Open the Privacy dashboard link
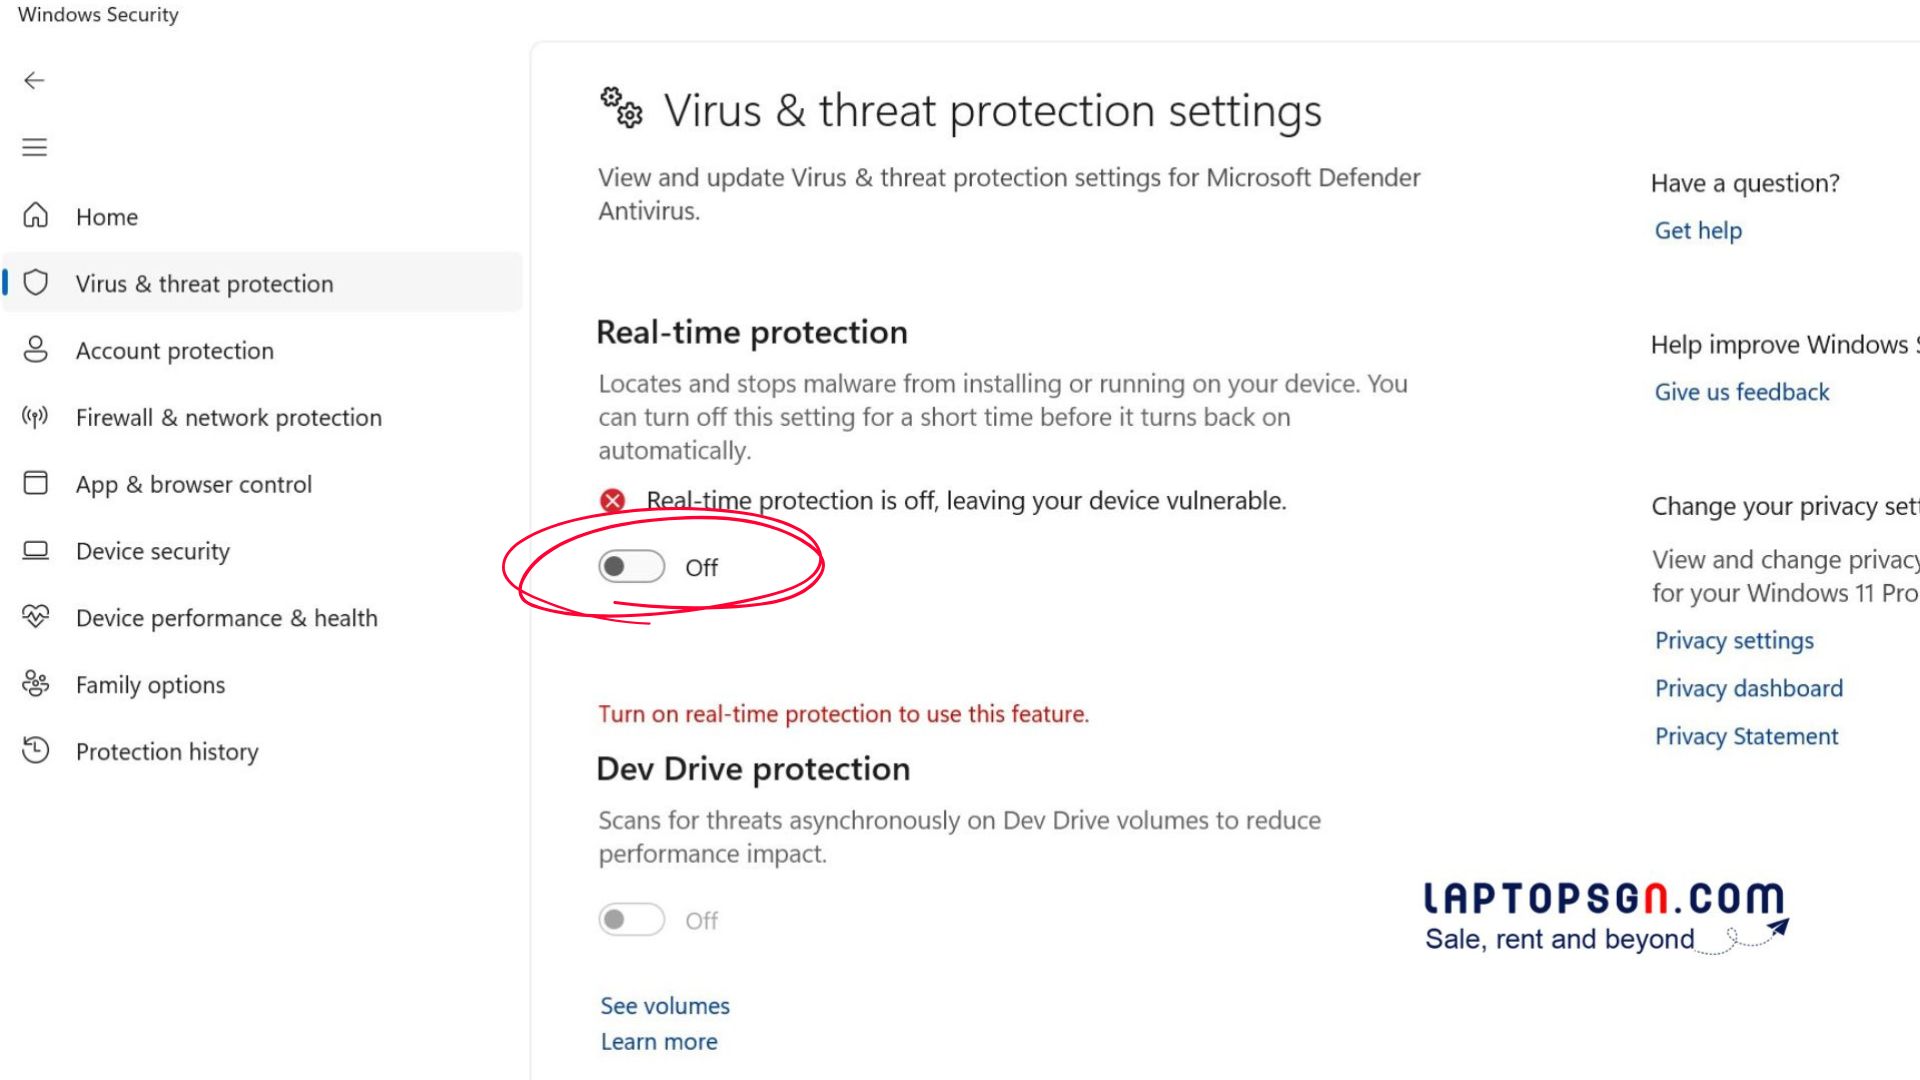Screen dimensions: 1920x1080 [1748, 688]
